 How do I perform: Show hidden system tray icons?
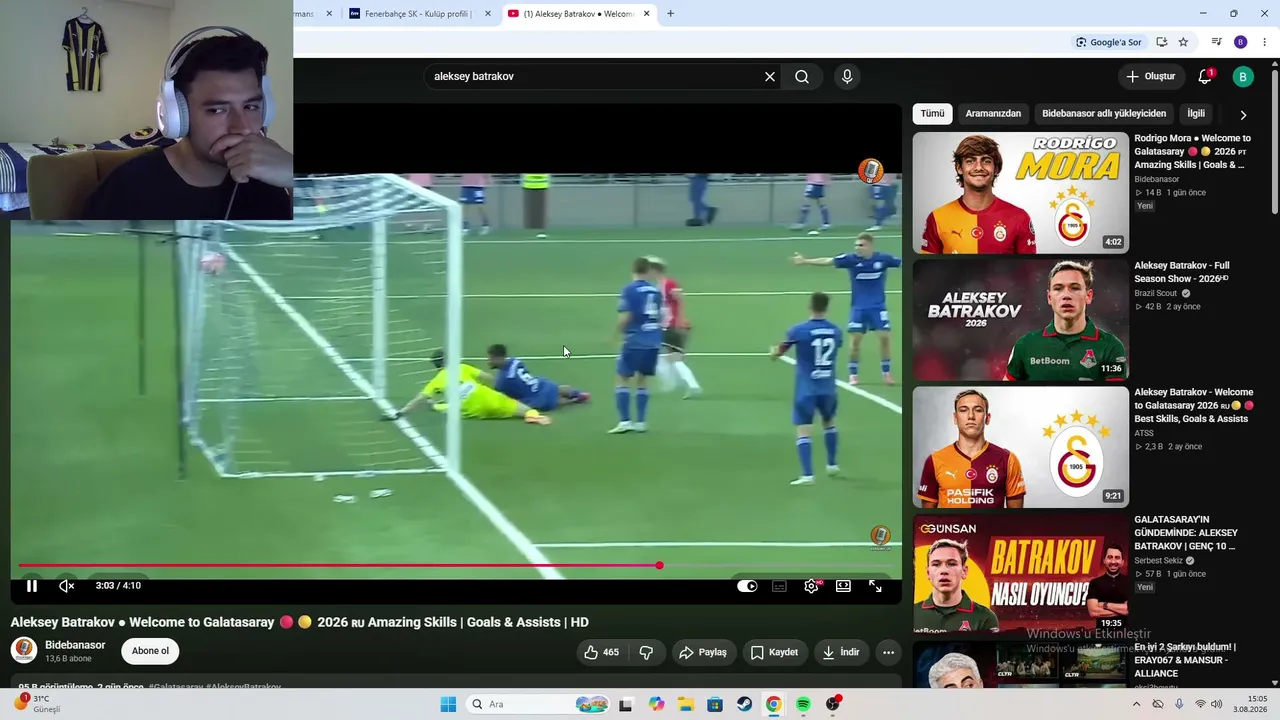[x=1136, y=704]
